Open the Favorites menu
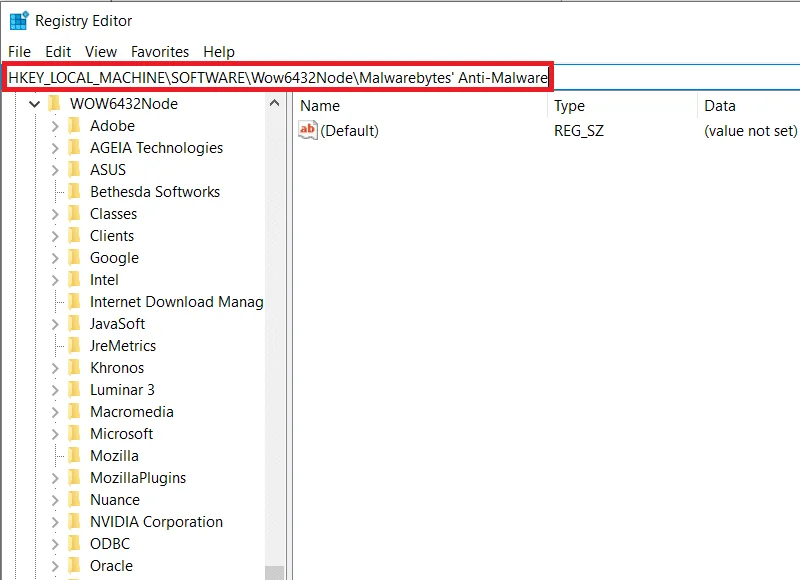800x580 pixels. click(160, 52)
